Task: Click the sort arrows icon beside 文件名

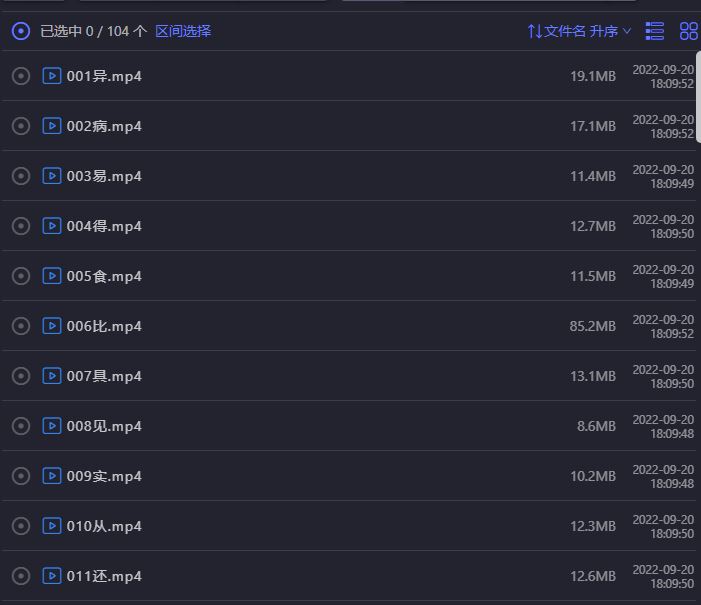Action: pos(535,31)
